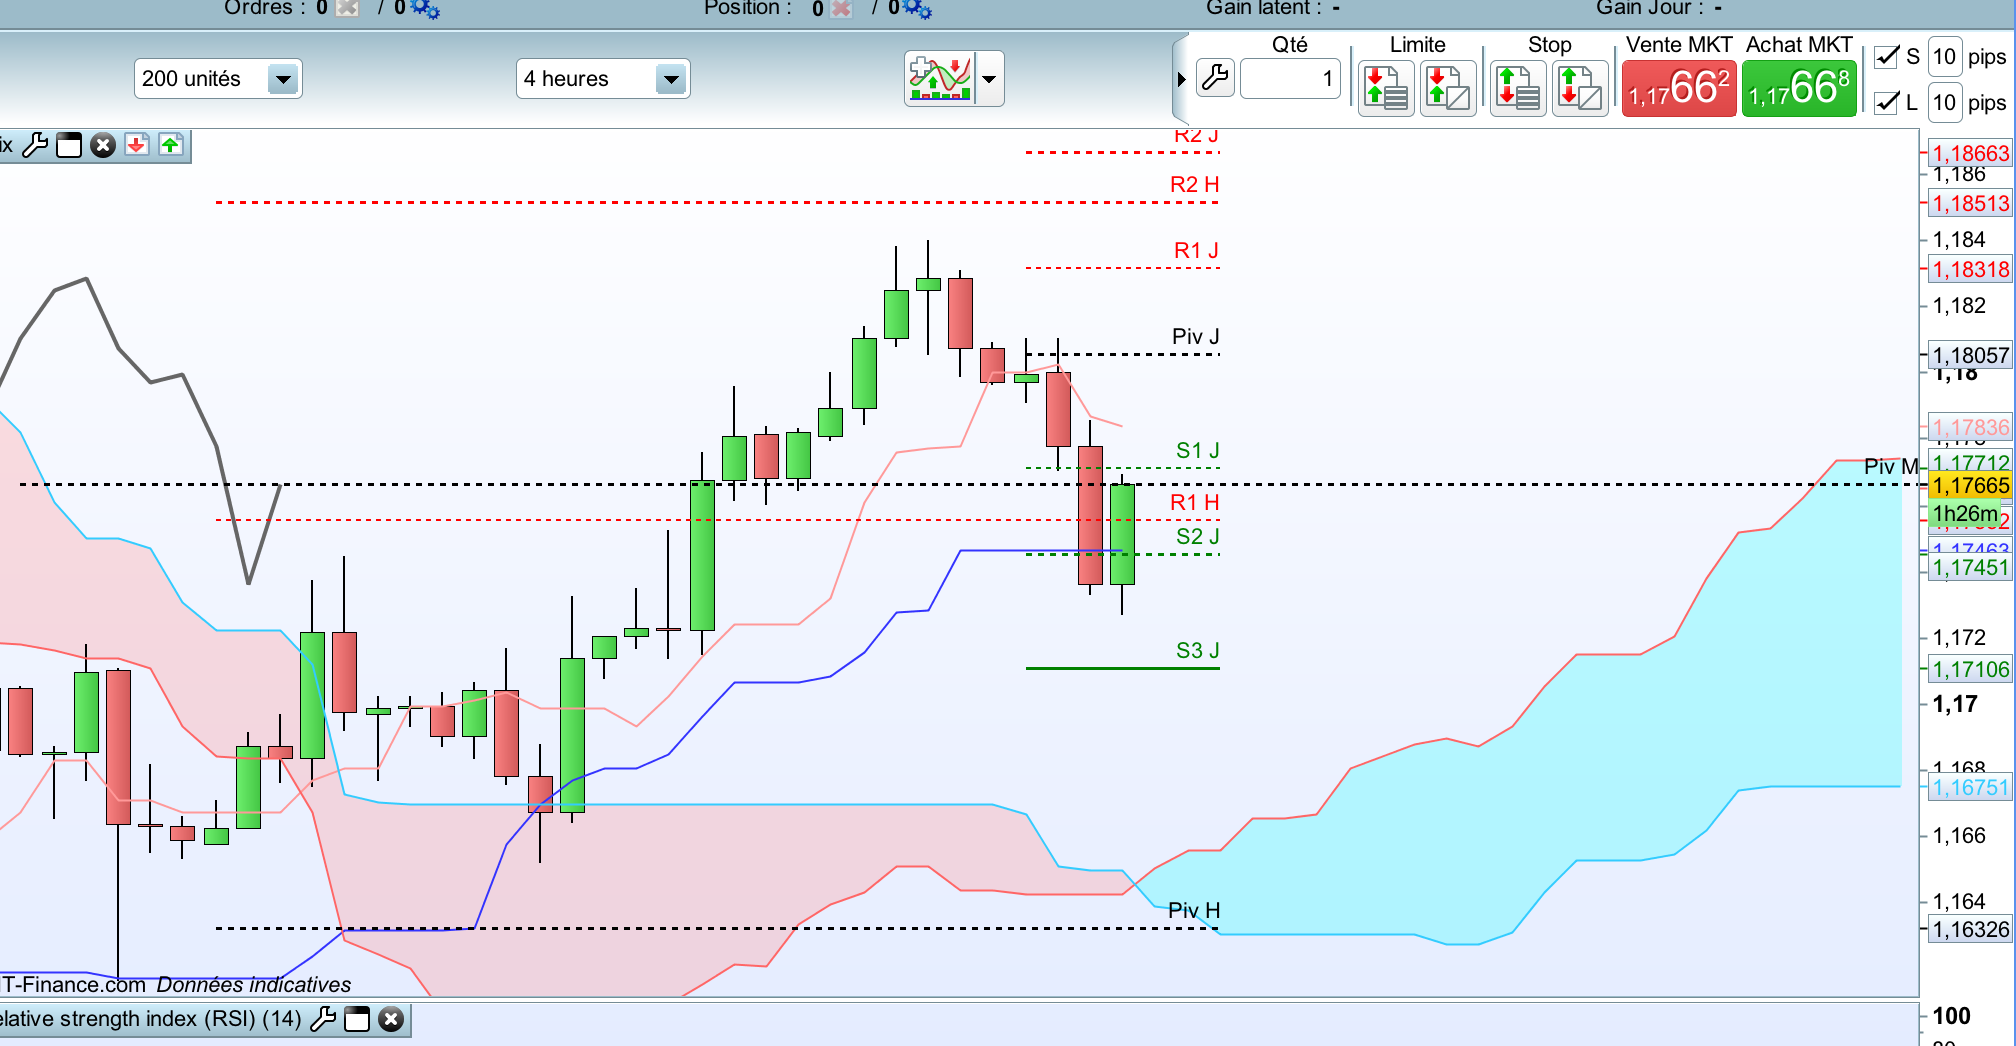
Task: Click the S3 J support label
Action: tap(1198, 651)
